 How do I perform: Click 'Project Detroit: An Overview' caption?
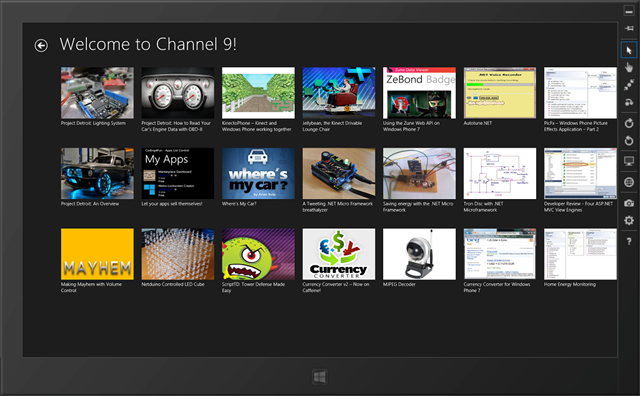tap(90, 204)
